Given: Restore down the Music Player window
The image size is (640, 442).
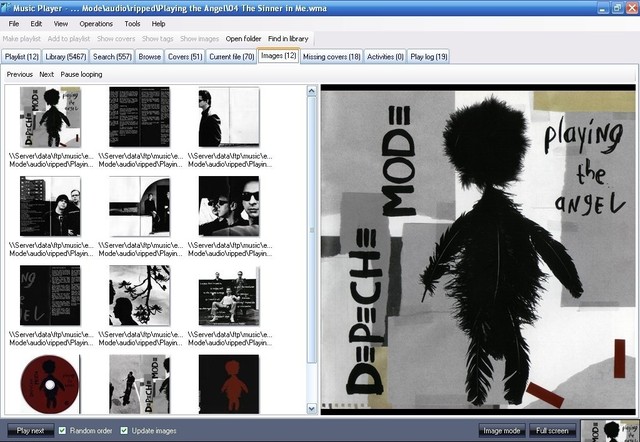Looking at the screenshot, I should click(617, 8).
